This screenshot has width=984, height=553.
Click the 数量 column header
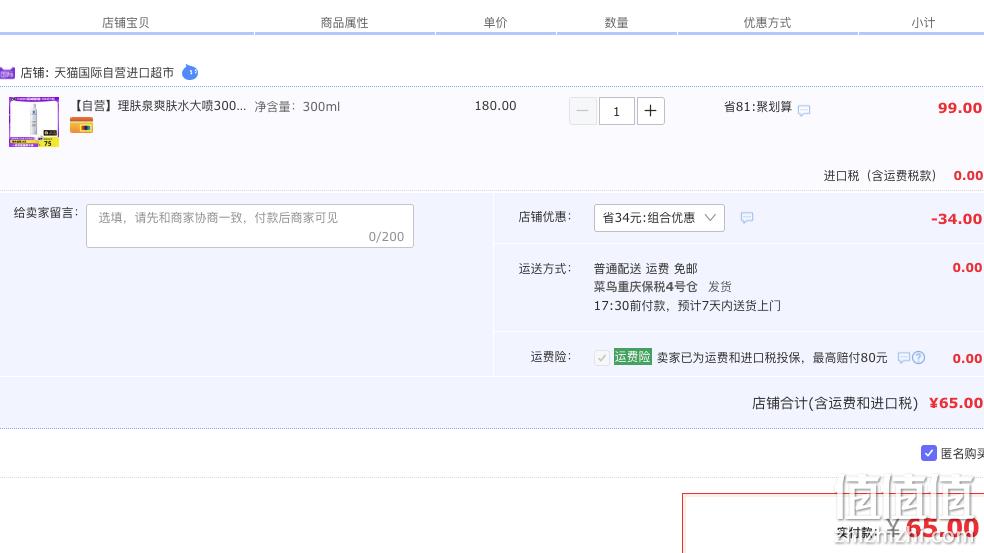point(616,23)
